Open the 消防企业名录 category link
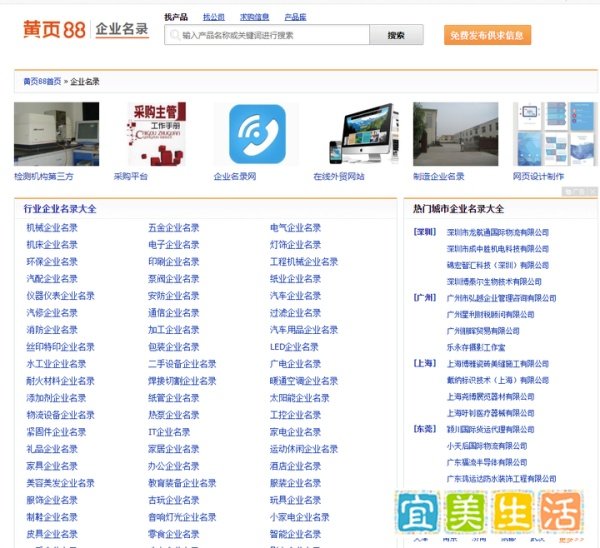Viewport: 600px width, 548px height. click(52, 330)
